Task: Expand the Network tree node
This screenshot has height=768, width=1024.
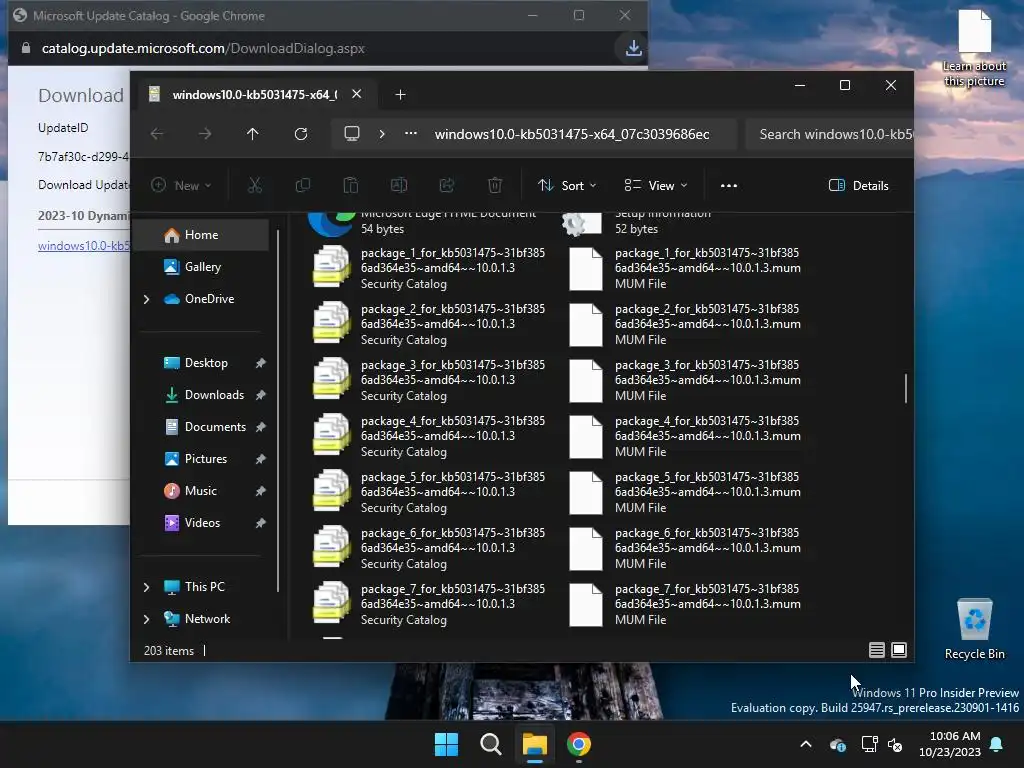Action: point(146,619)
